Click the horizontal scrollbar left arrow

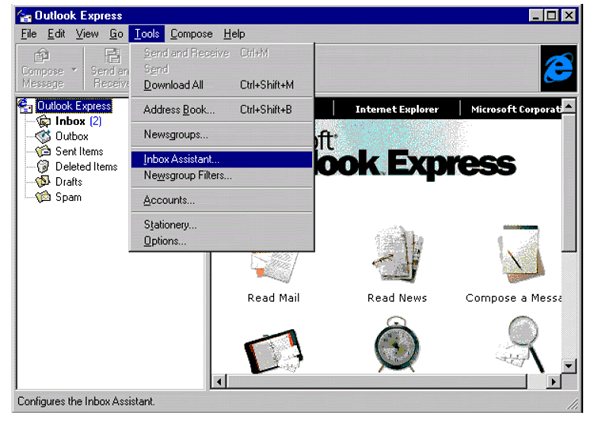click(219, 381)
